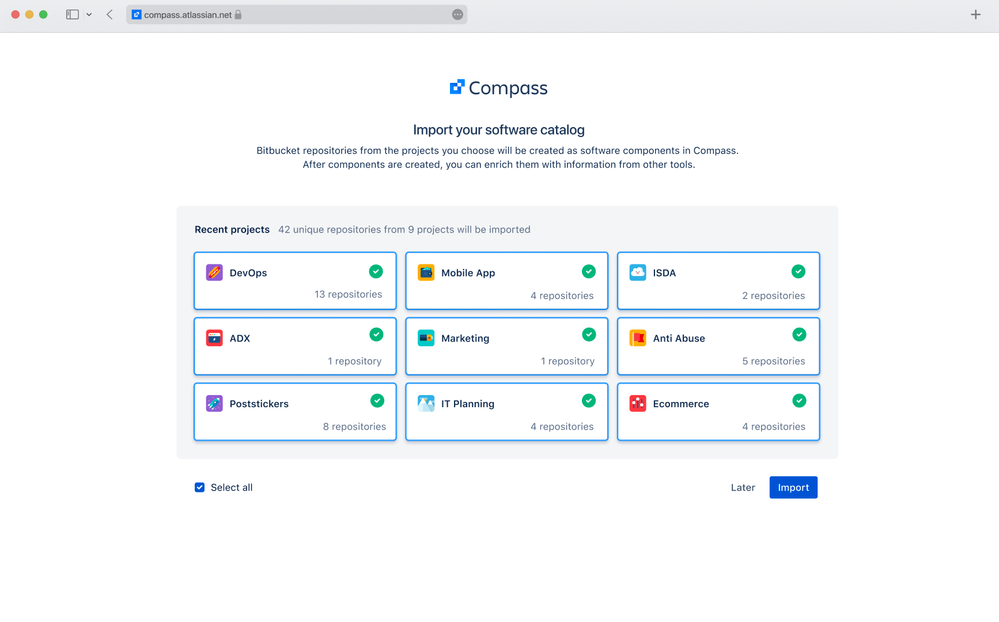
Task: Click the DevOps project name
Action: click(248, 273)
